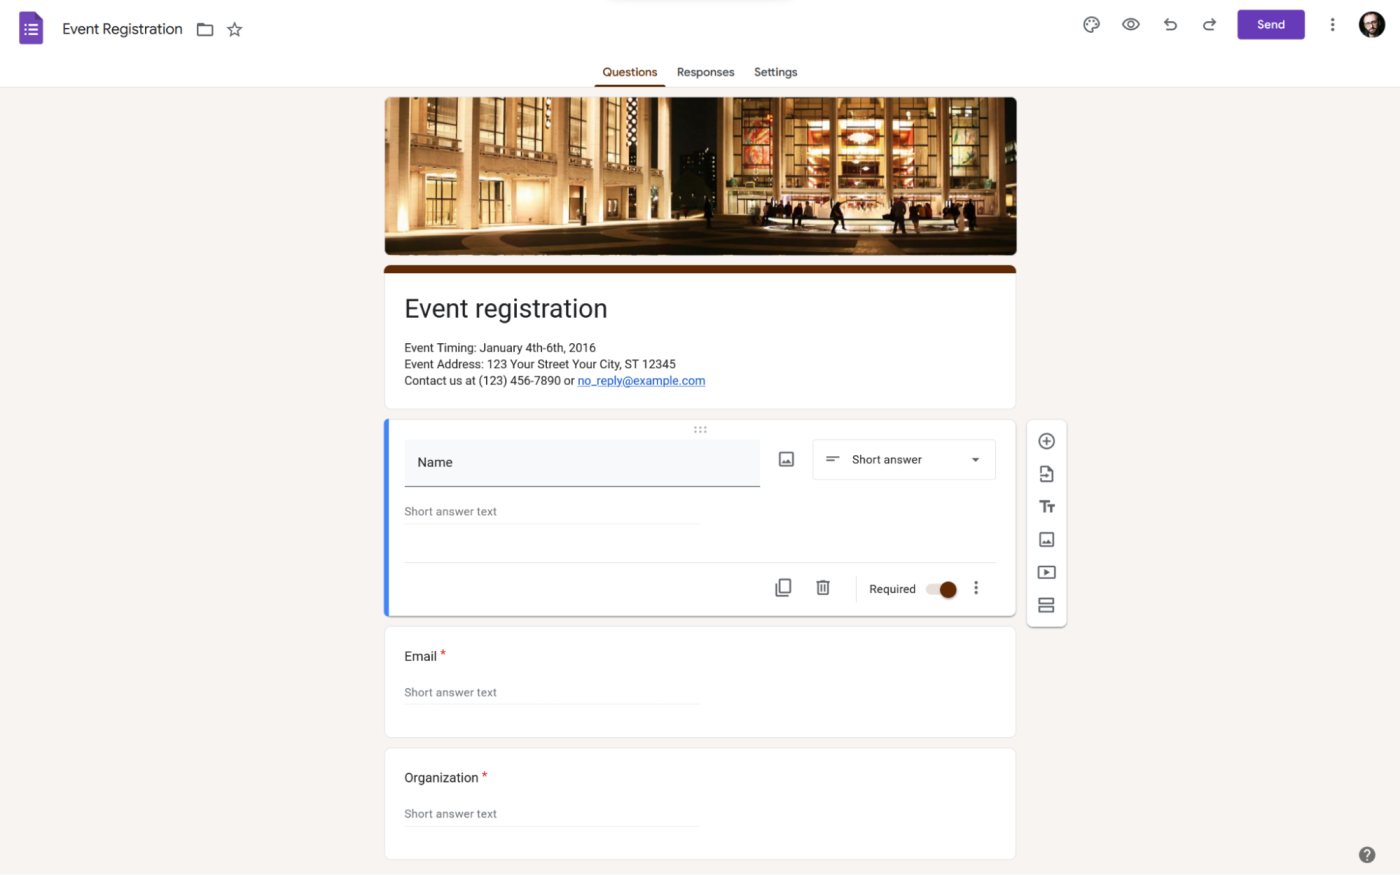
Task: Click the Send button
Action: [1270, 25]
